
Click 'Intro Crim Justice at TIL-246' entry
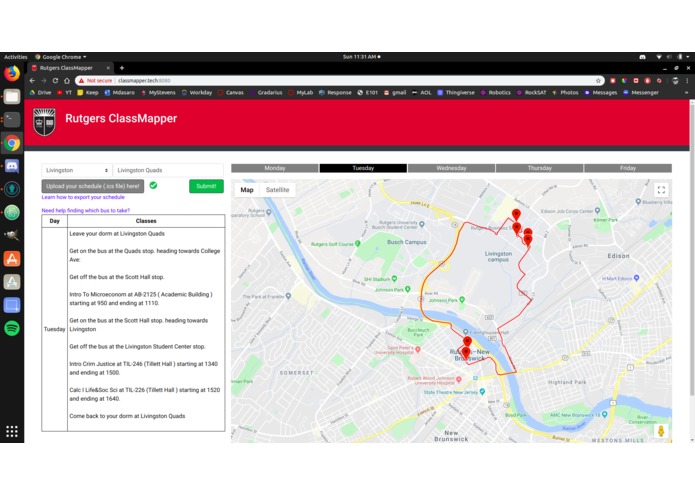[x=144, y=368]
